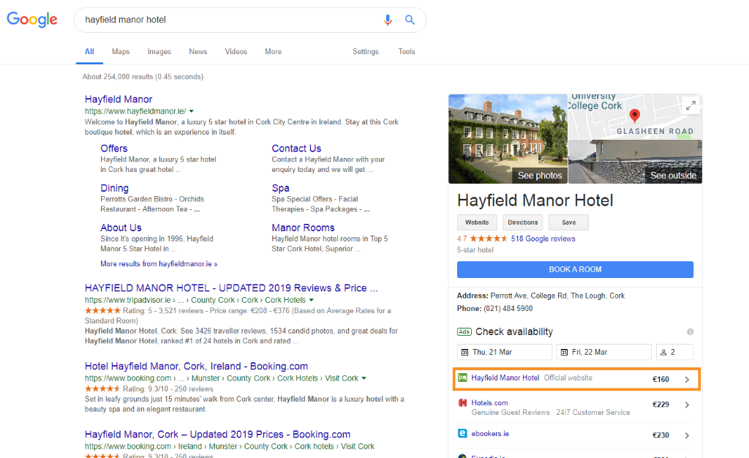The height and width of the screenshot is (458, 749).
Task: Switch to the Maps tab
Action: (x=120, y=52)
